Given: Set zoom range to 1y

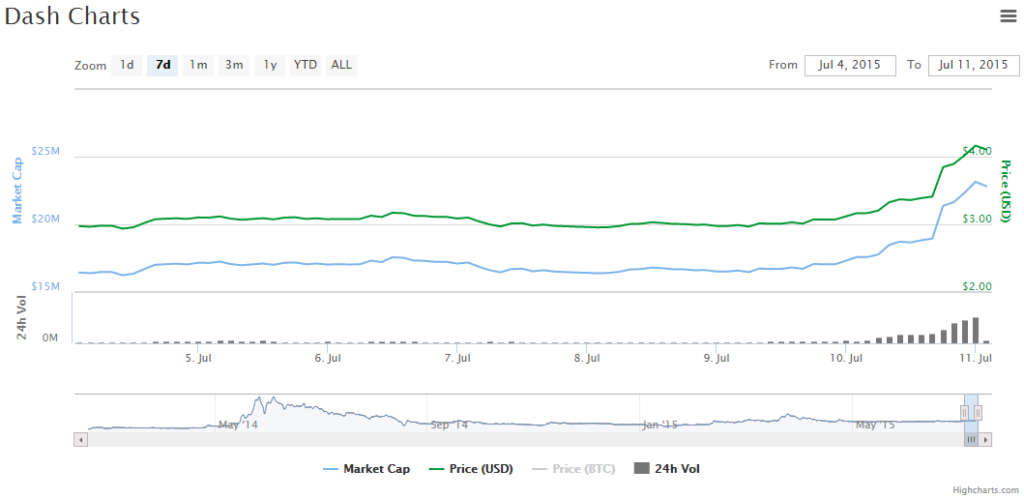Looking at the screenshot, I should pyautogui.click(x=270, y=65).
